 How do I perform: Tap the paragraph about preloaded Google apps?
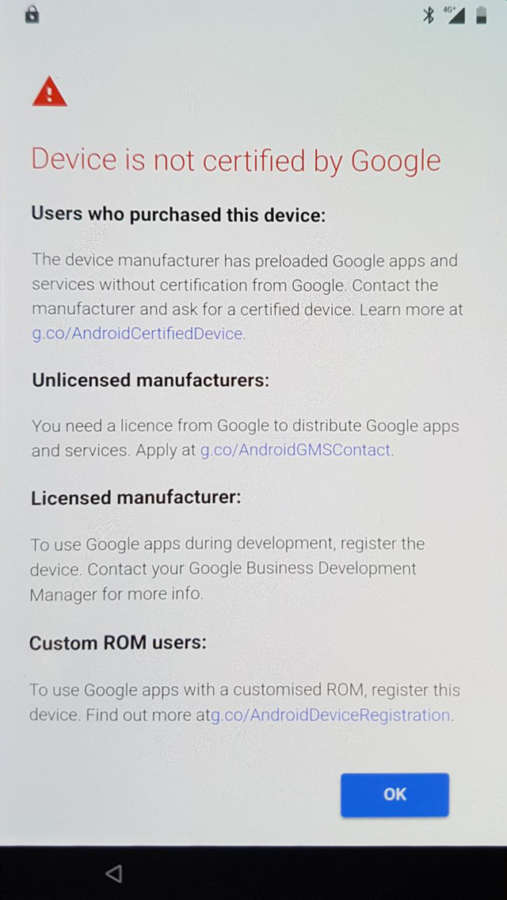[247, 297]
